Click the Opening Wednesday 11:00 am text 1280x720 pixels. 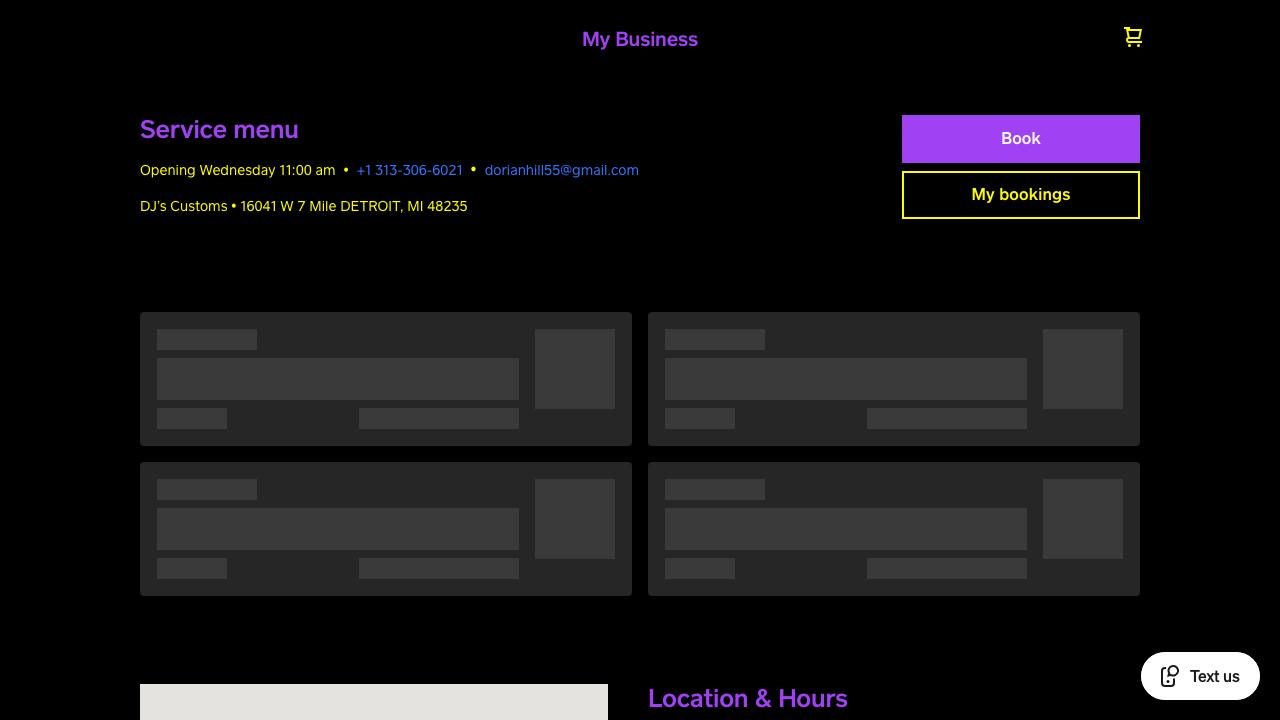237,171
